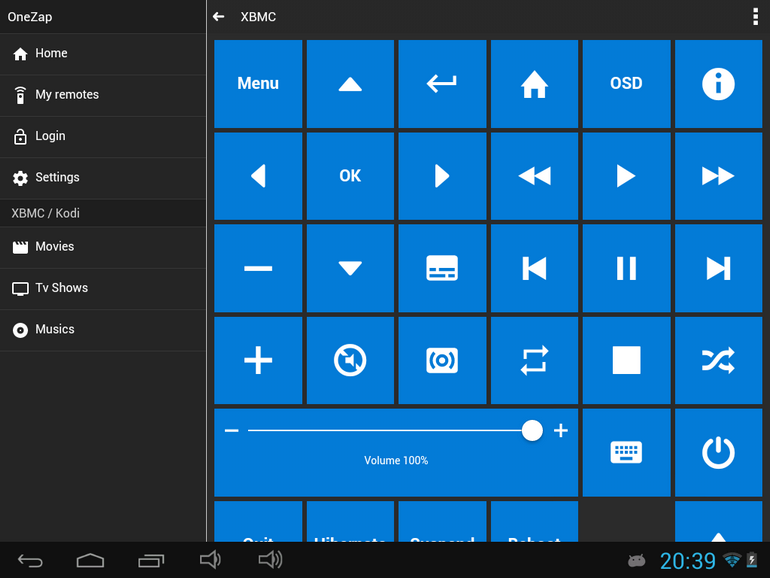Open the three-dot overflow menu
The width and height of the screenshot is (770, 578).
(x=755, y=17)
